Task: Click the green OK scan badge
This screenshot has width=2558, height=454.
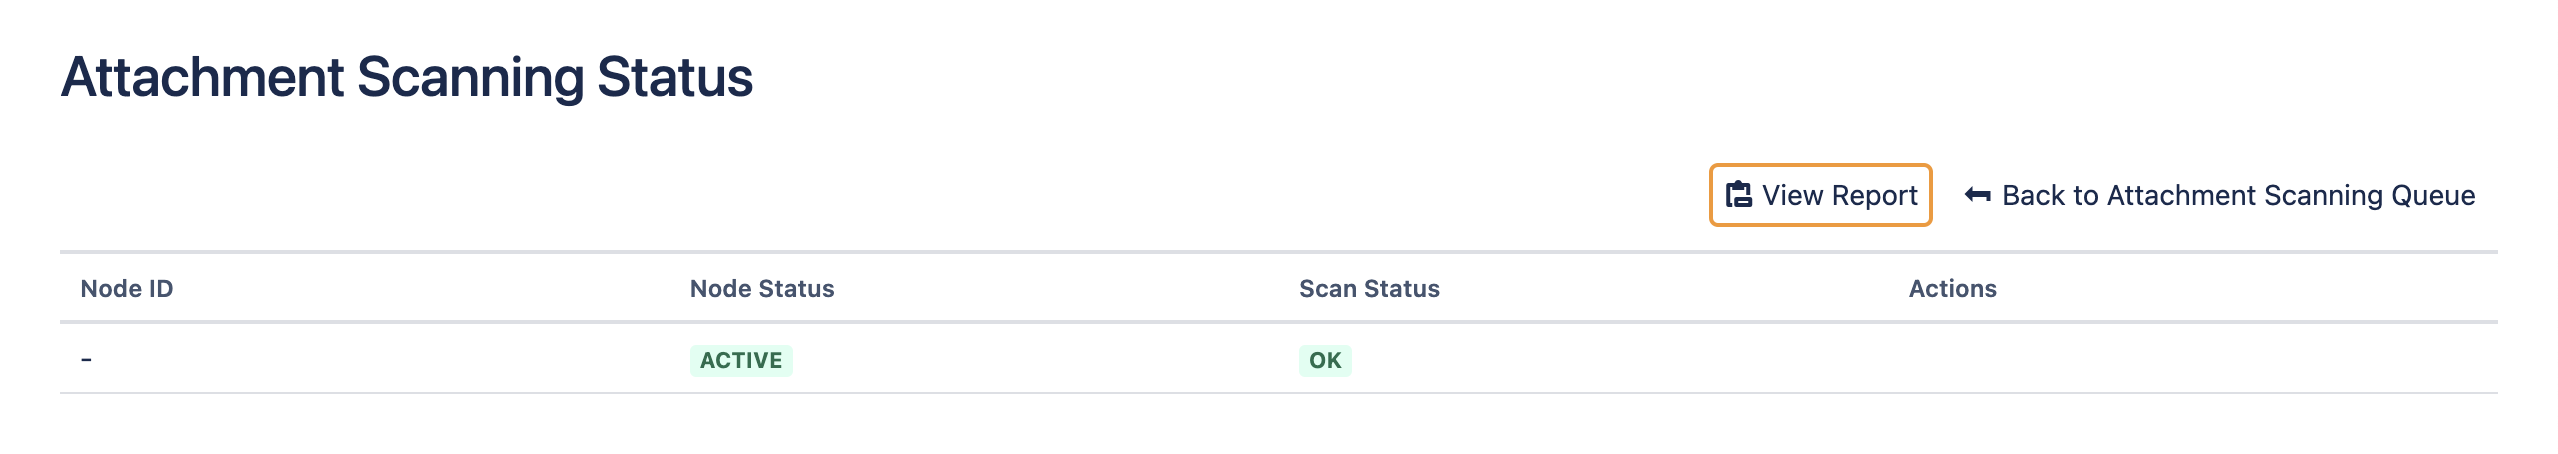Action: tap(1325, 360)
